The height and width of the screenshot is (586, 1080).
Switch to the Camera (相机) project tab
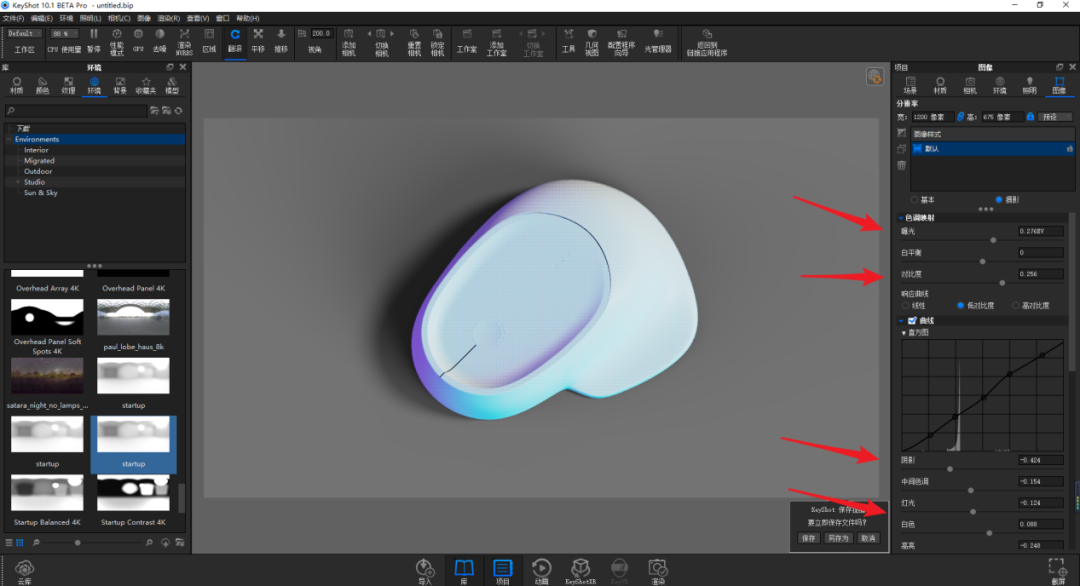970,85
